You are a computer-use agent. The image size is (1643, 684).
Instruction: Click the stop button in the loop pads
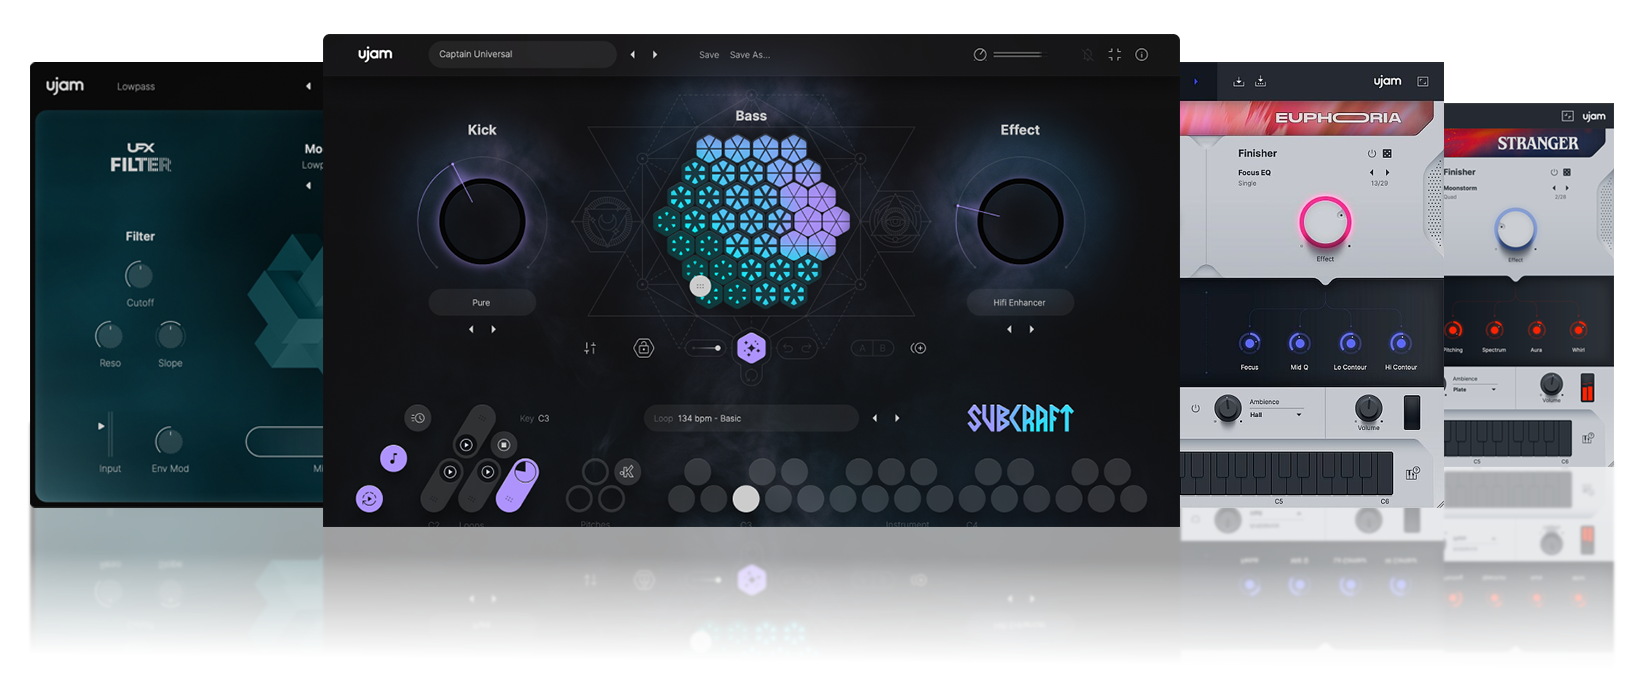pos(504,444)
